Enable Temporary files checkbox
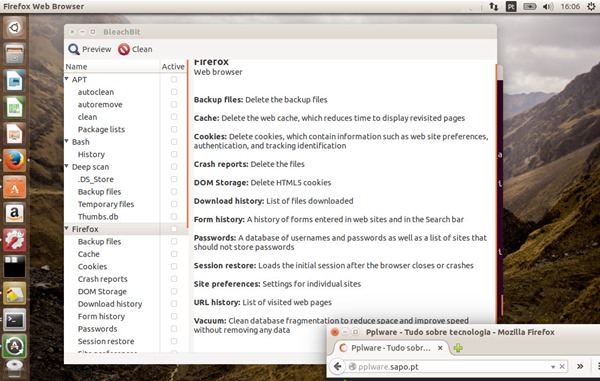 174,204
